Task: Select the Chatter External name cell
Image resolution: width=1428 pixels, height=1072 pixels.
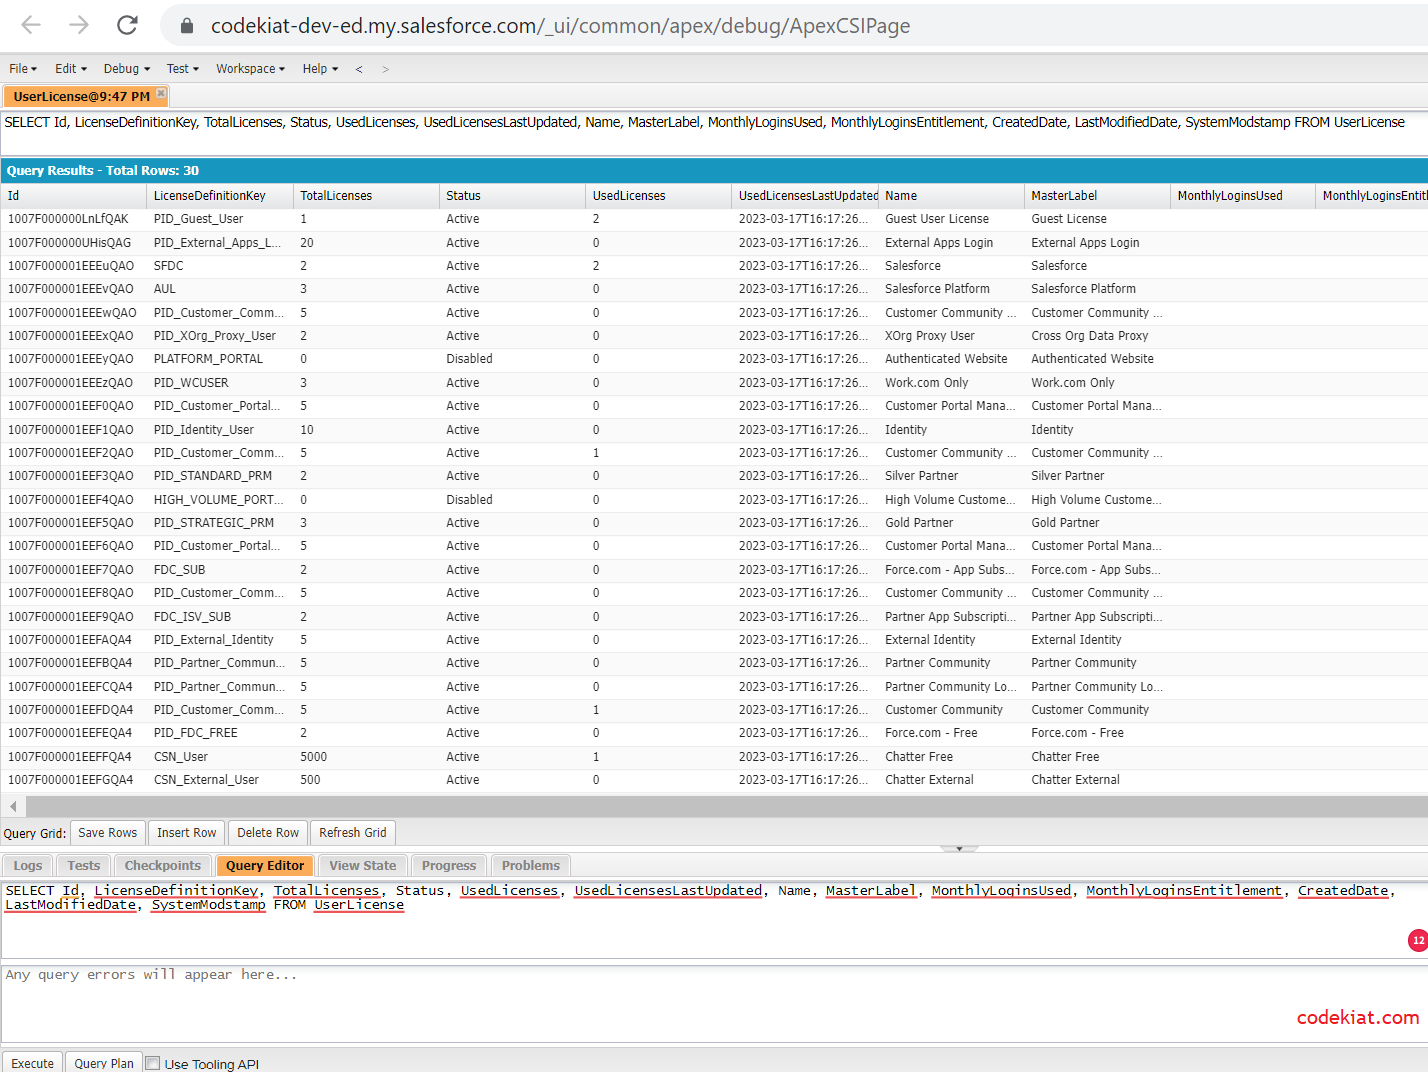Action: click(951, 780)
